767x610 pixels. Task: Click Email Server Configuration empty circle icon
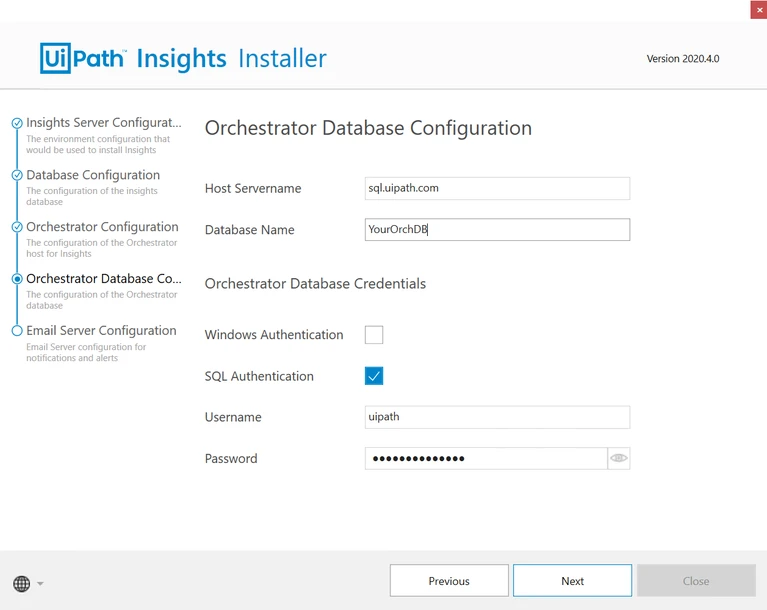(x=17, y=331)
